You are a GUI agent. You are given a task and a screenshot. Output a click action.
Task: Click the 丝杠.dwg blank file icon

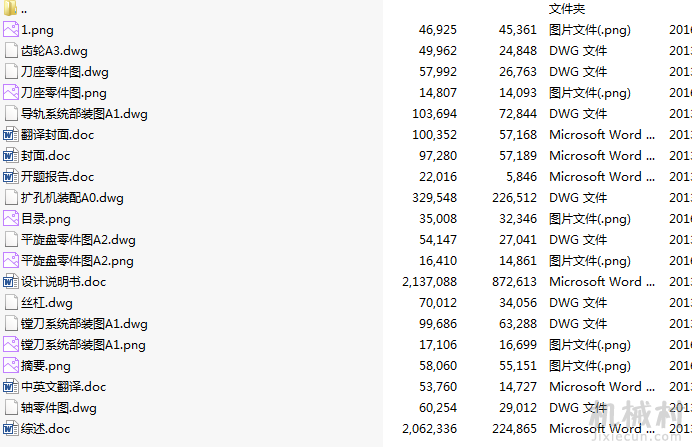tap(11, 302)
